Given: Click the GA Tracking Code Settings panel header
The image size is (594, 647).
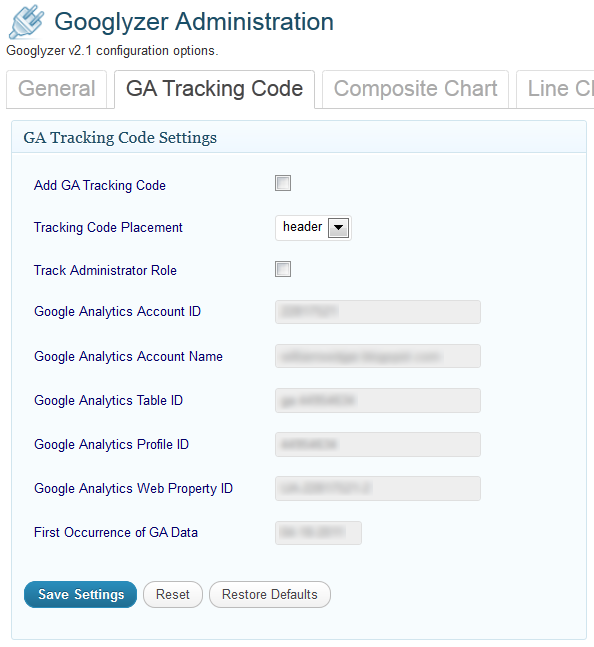Looking at the screenshot, I should tap(299, 137).
